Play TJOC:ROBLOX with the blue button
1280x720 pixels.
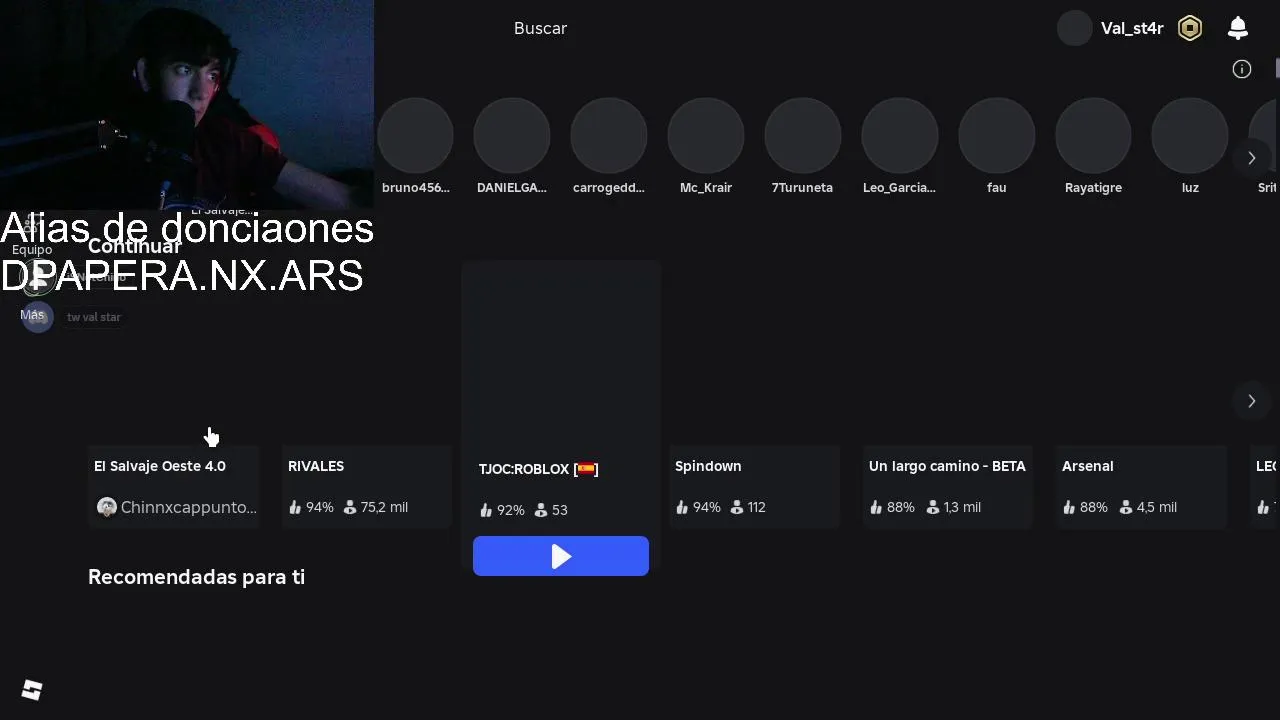pos(561,556)
